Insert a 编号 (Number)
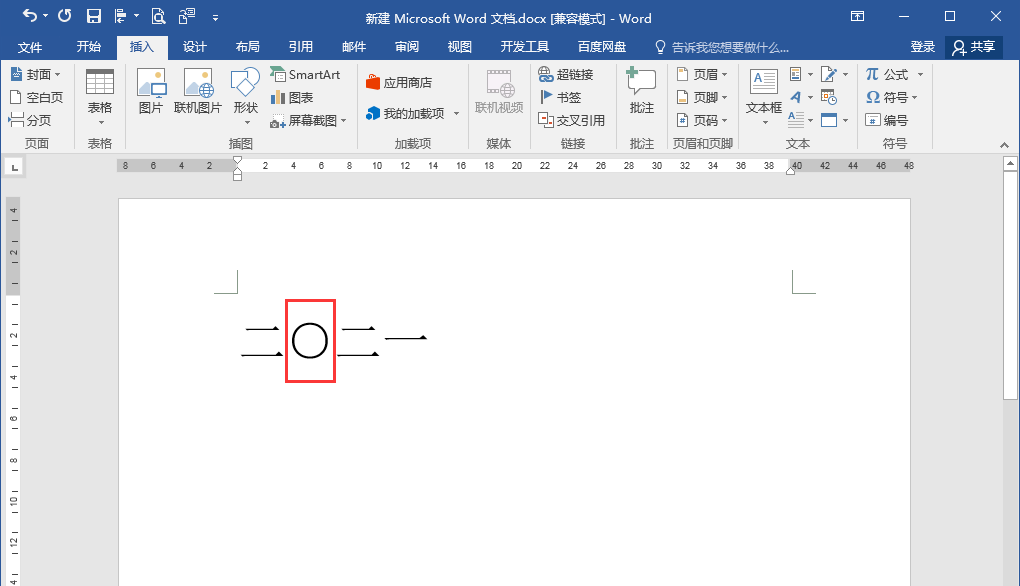Image resolution: width=1020 pixels, height=586 pixels. point(887,120)
